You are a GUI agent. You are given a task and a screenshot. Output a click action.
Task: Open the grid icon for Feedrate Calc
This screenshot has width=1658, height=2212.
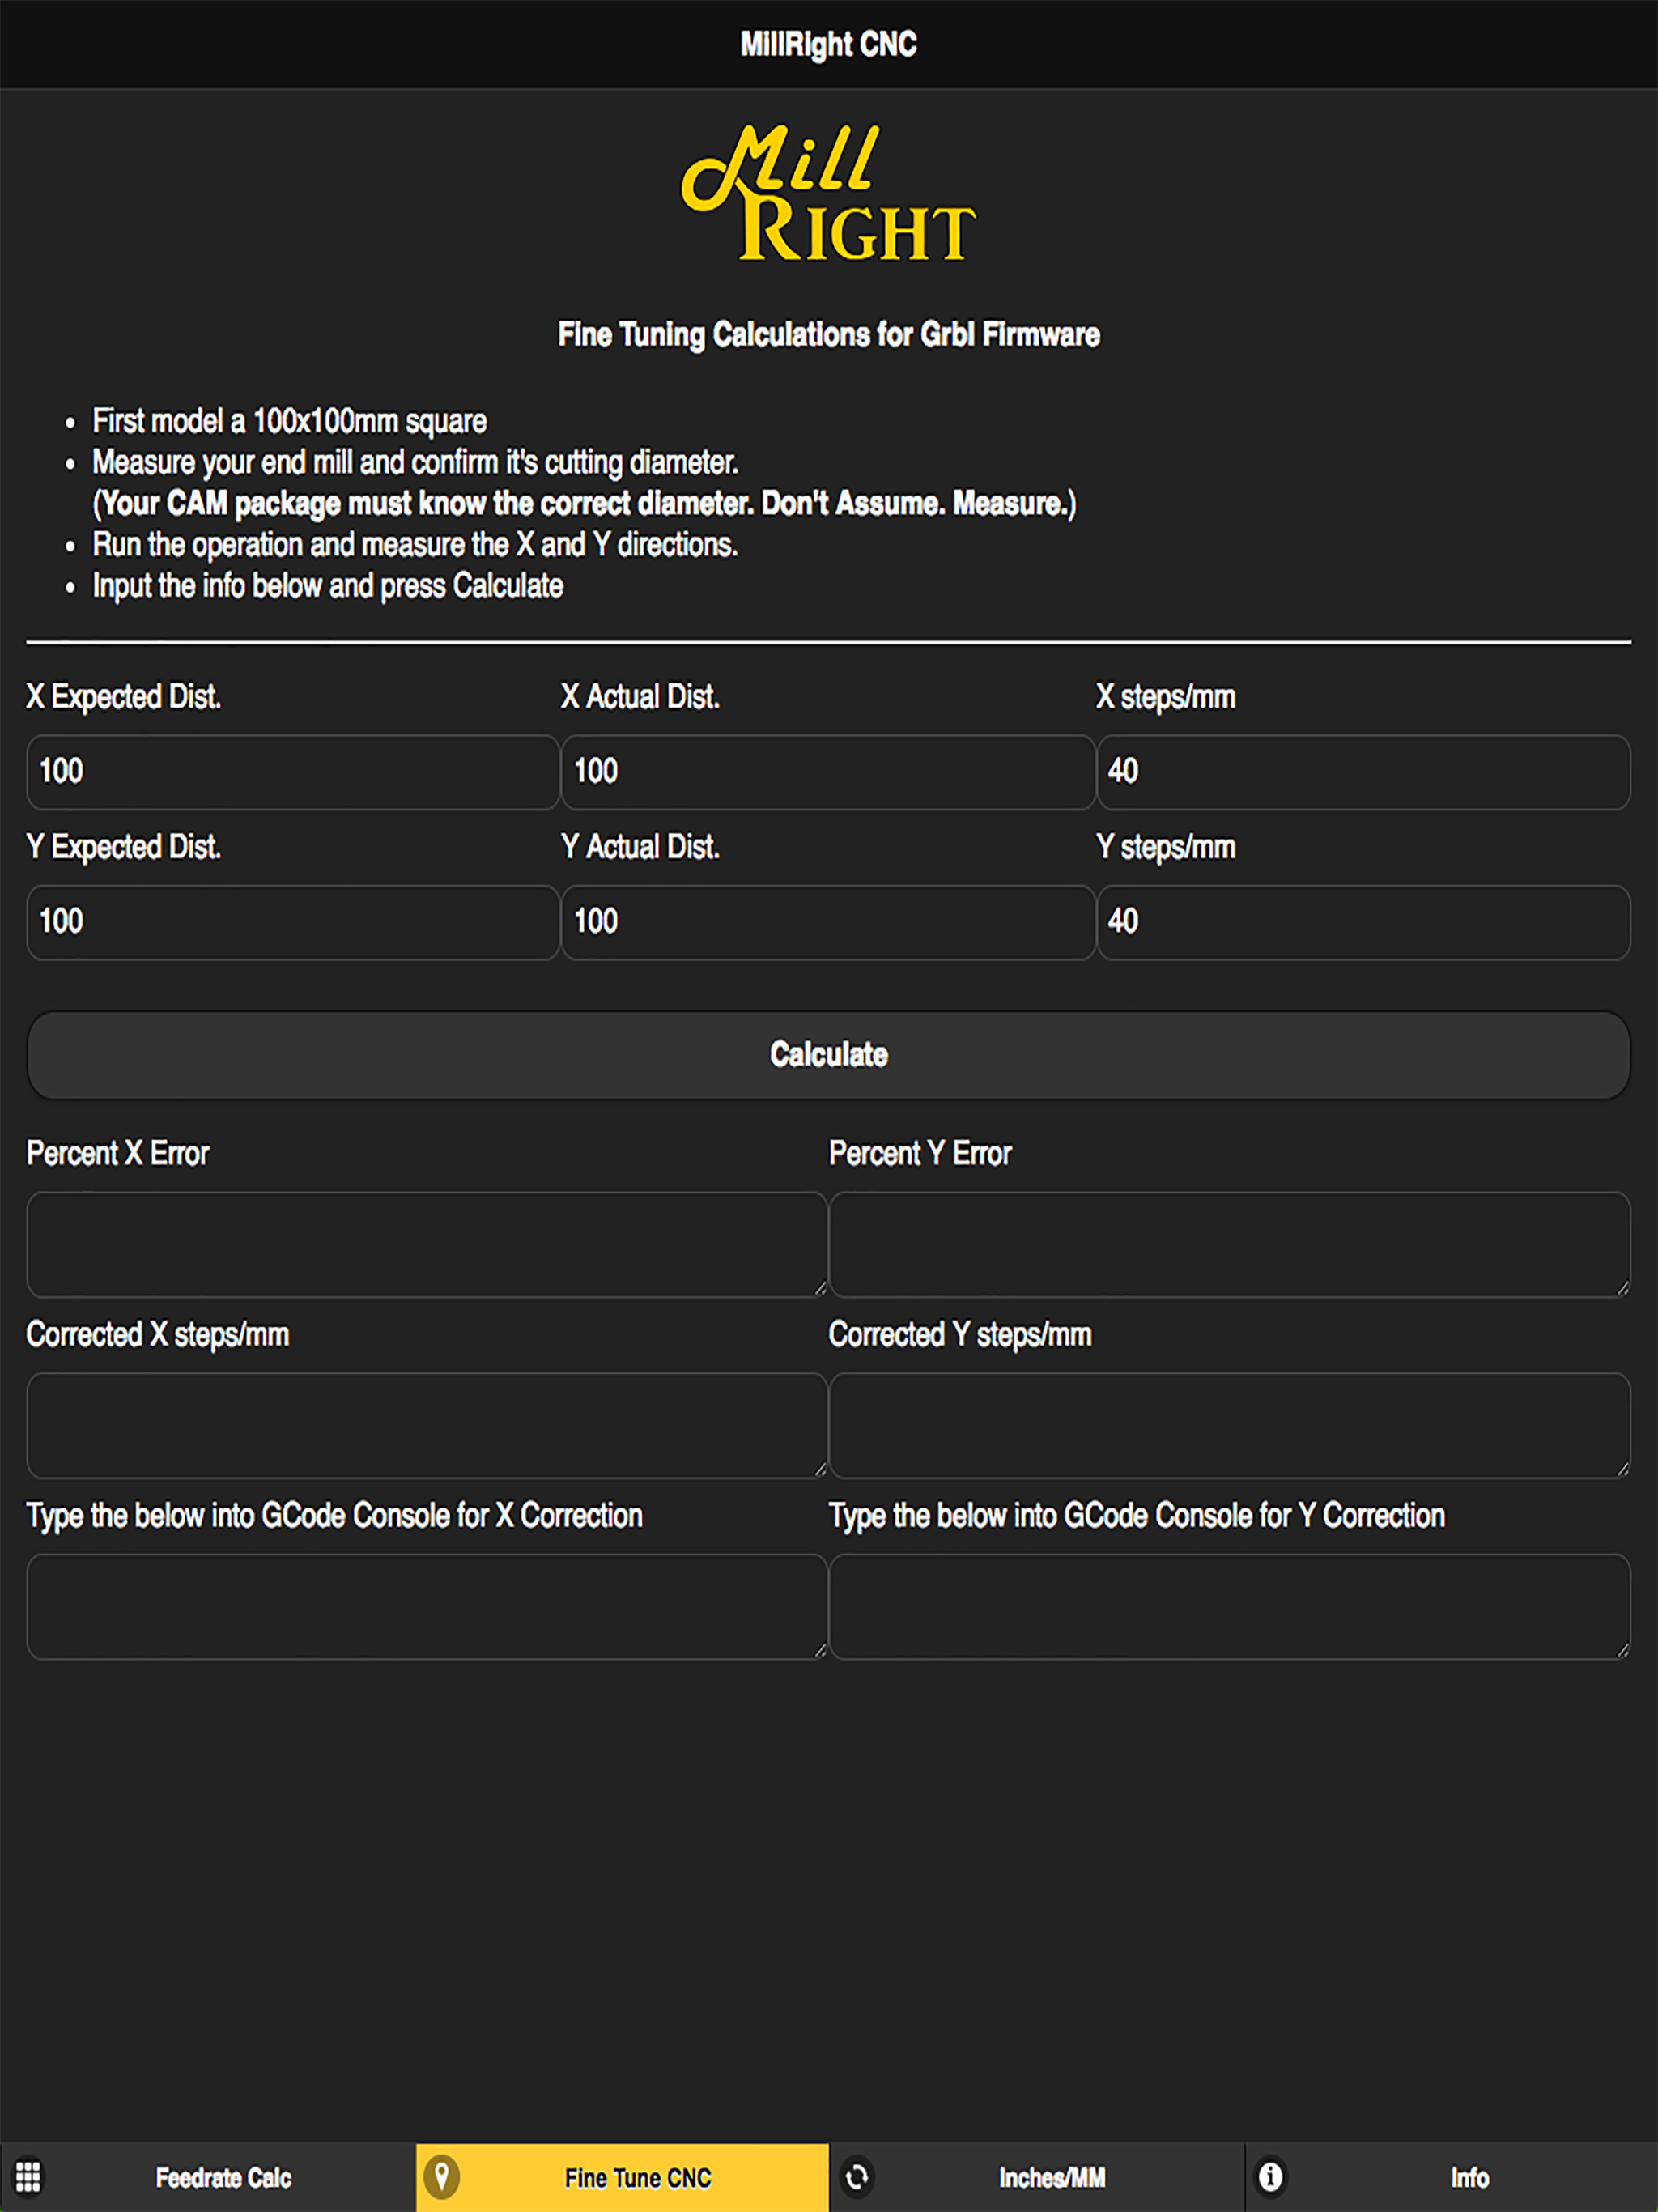(x=28, y=2176)
